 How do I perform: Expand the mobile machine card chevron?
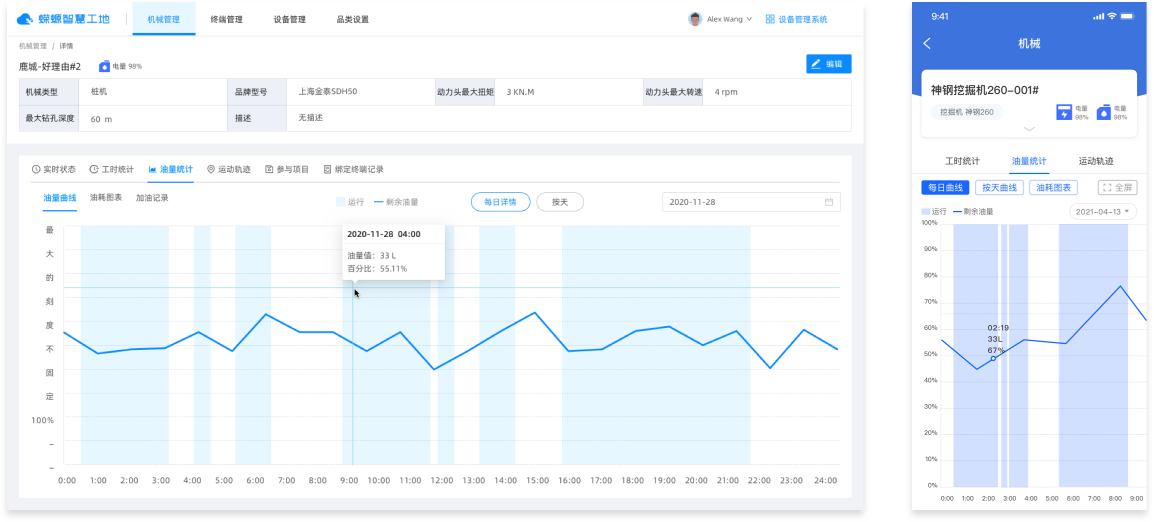1029,129
